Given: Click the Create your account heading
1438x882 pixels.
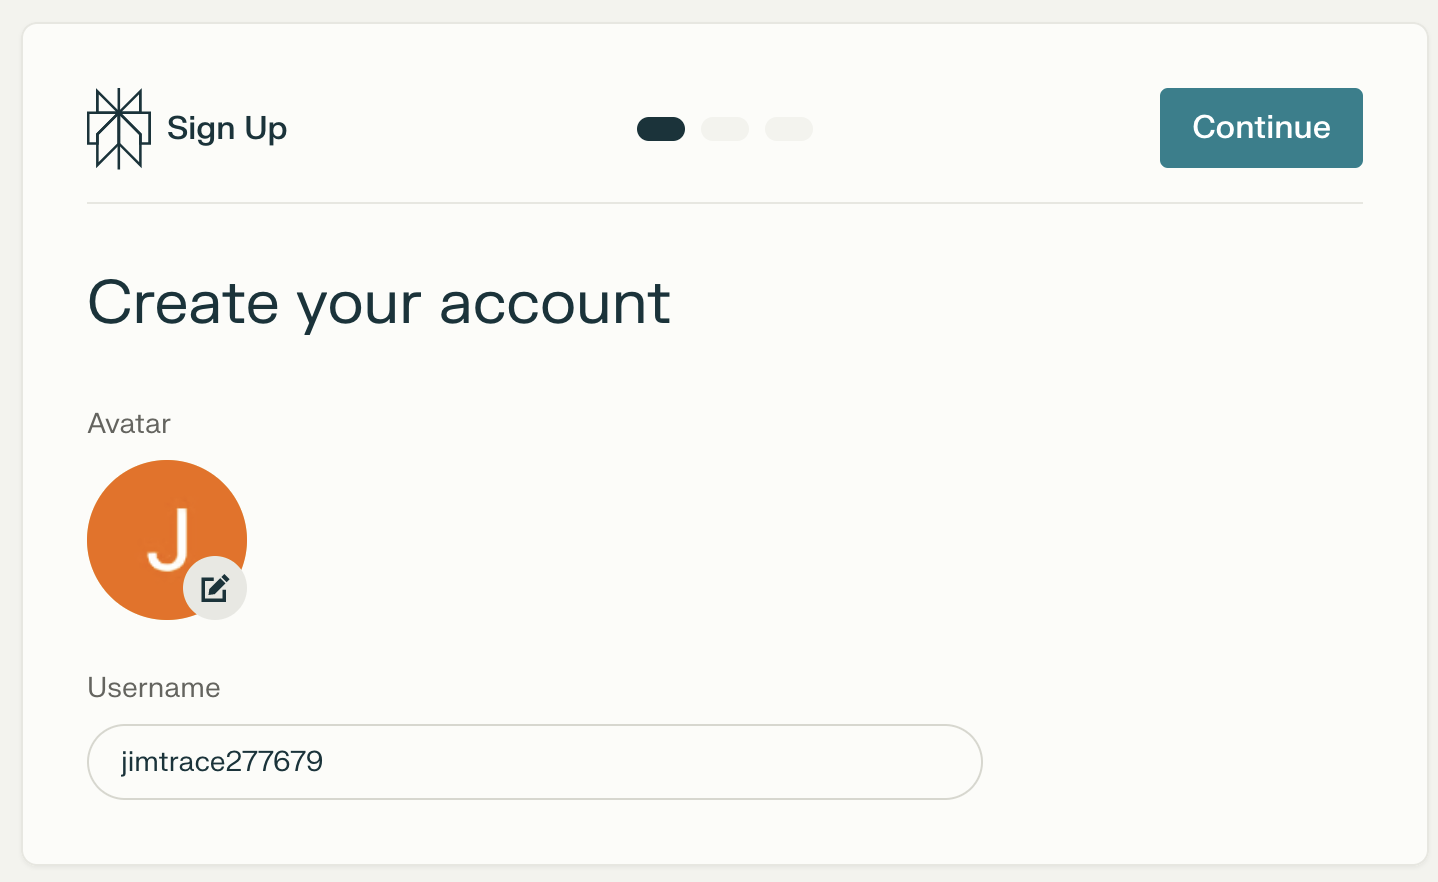Looking at the screenshot, I should click(x=379, y=302).
